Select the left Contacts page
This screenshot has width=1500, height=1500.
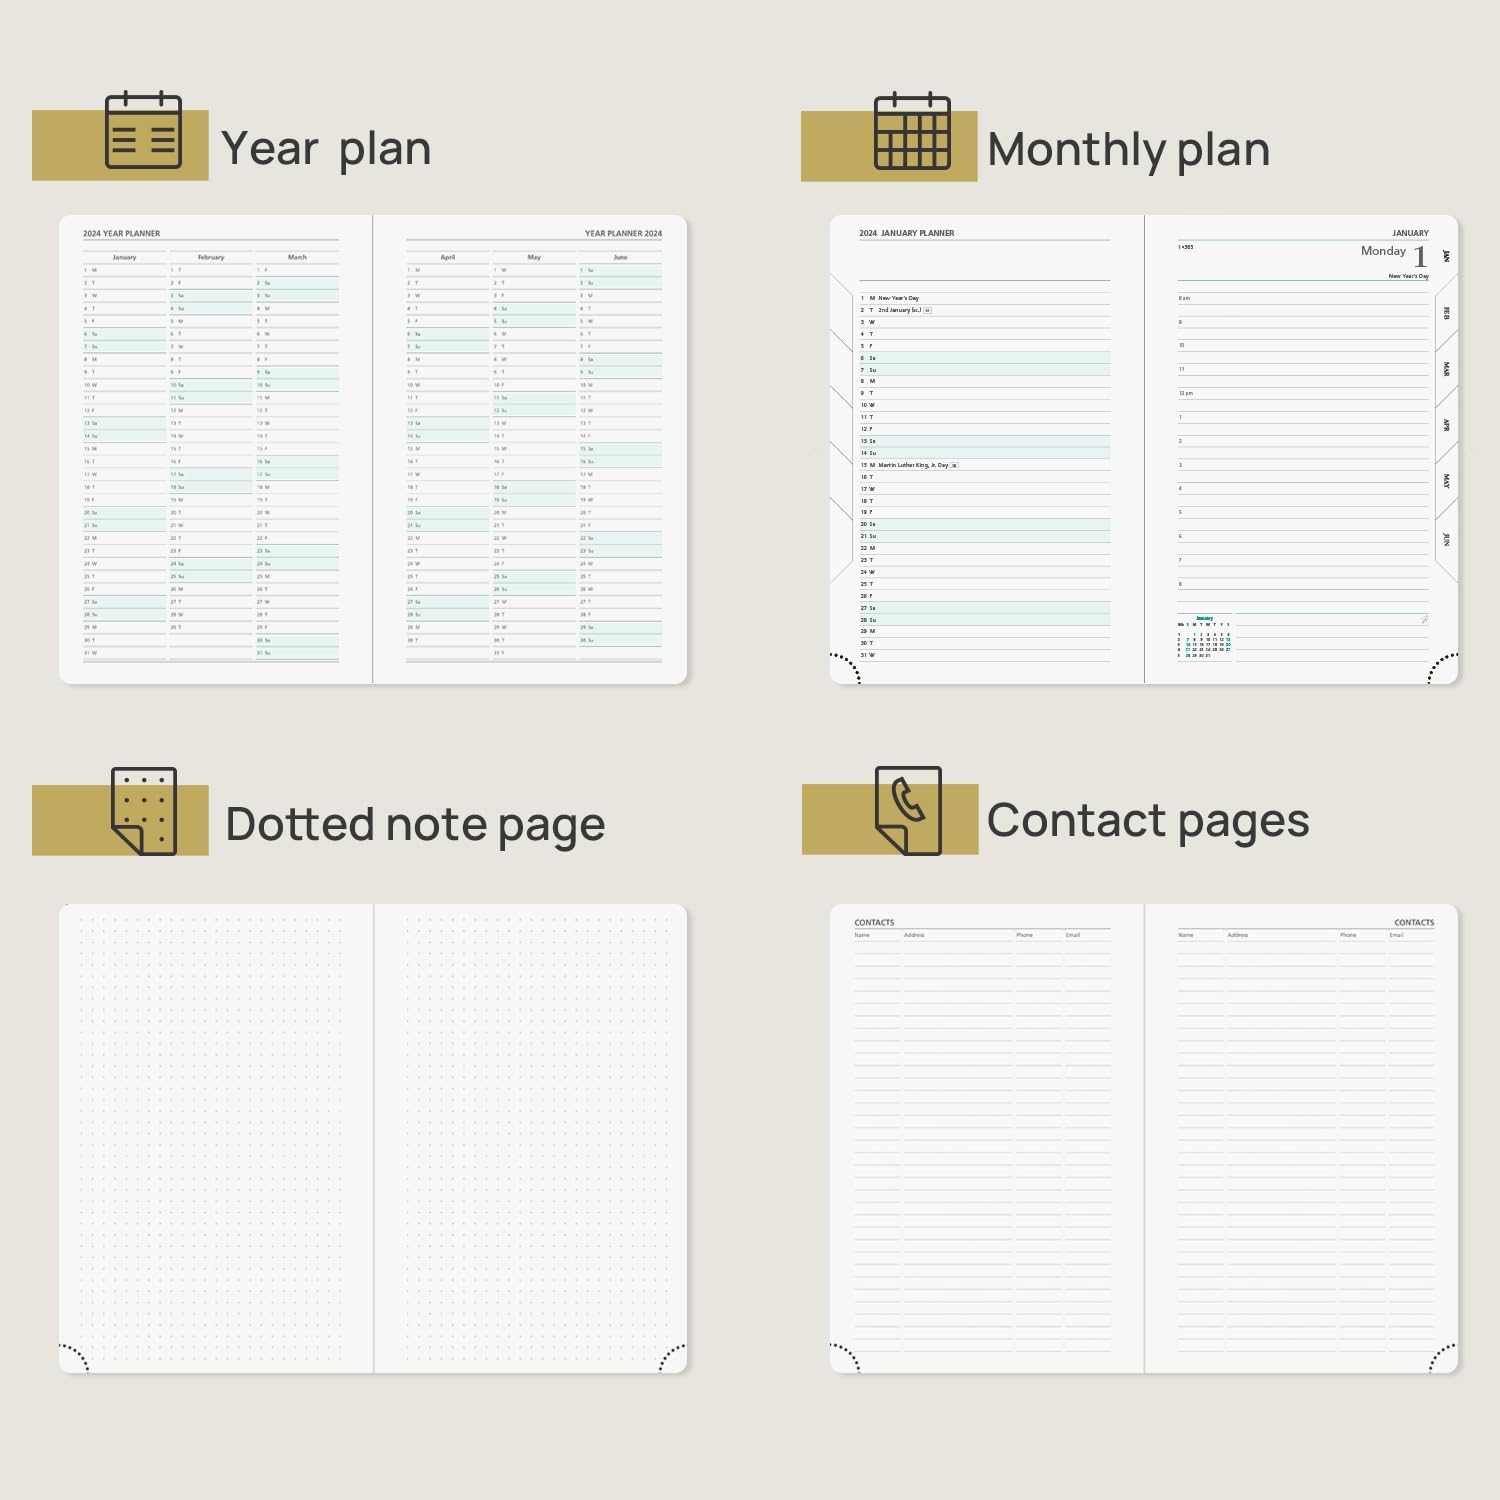tap(986, 1138)
